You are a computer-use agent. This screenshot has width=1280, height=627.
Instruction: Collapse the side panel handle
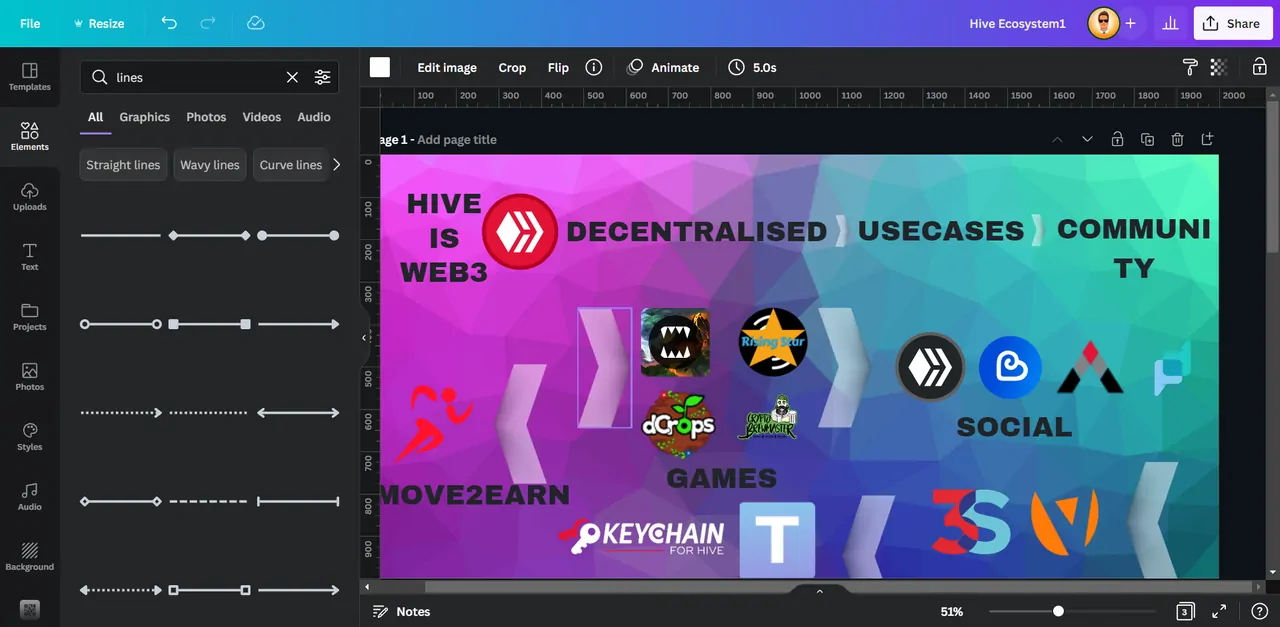[x=364, y=338]
